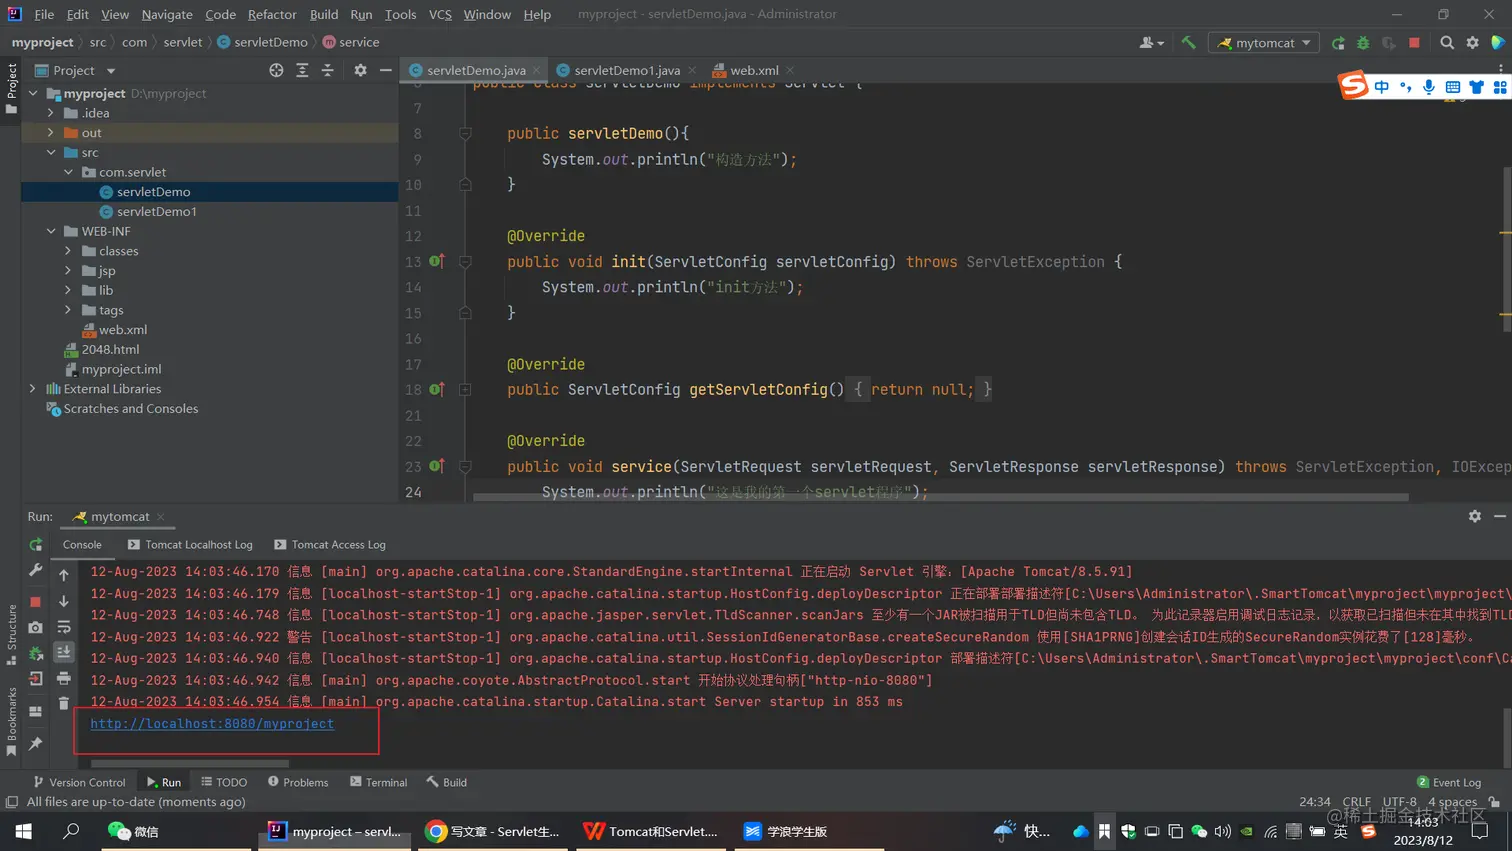
Task: Expand the External Libraries node
Action: pyautogui.click(x=33, y=389)
